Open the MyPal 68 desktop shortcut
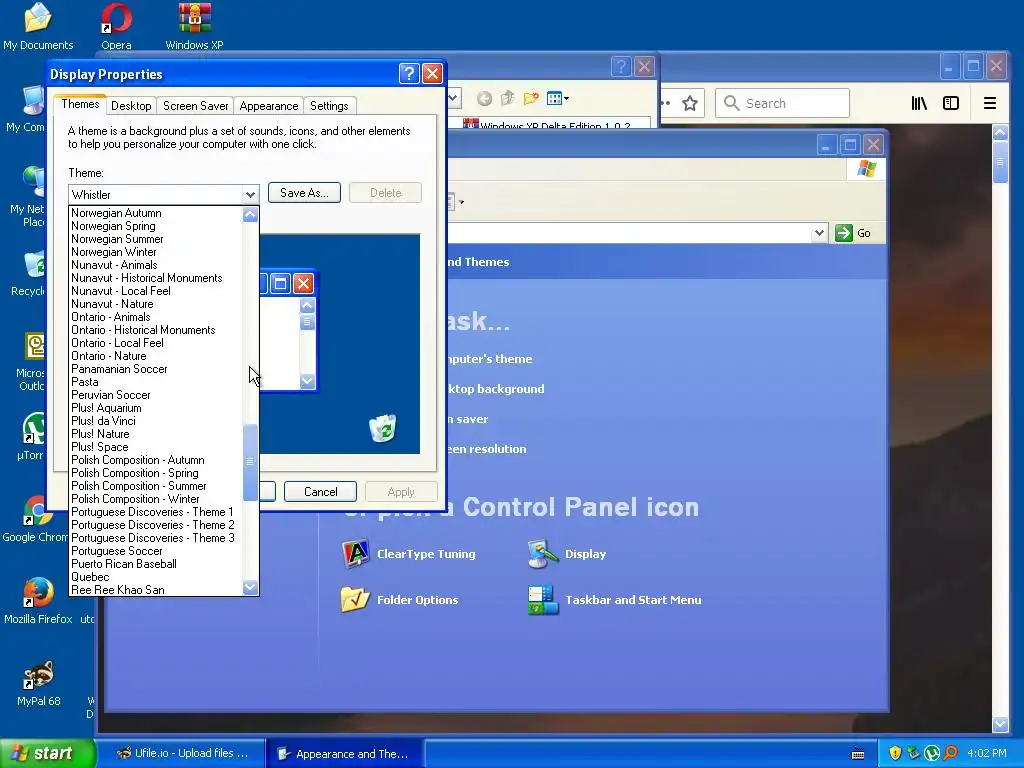Viewport: 1024px width, 768px height. pyautogui.click(x=38, y=683)
